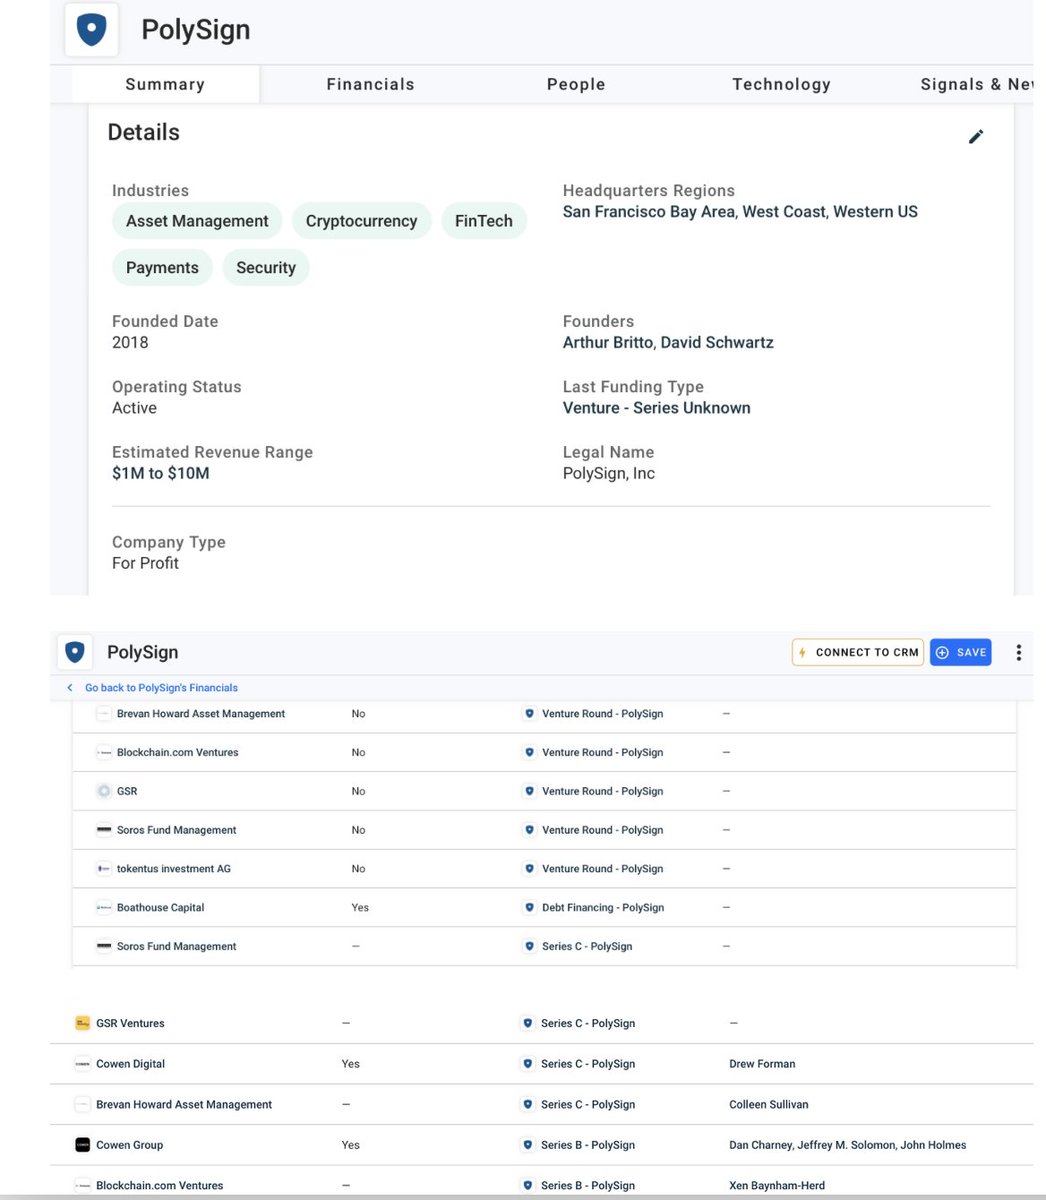Open Debt Financing - PolySign round
Image resolution: width=1046 pixels, height=1200 pixels.
tap(603, 908)
